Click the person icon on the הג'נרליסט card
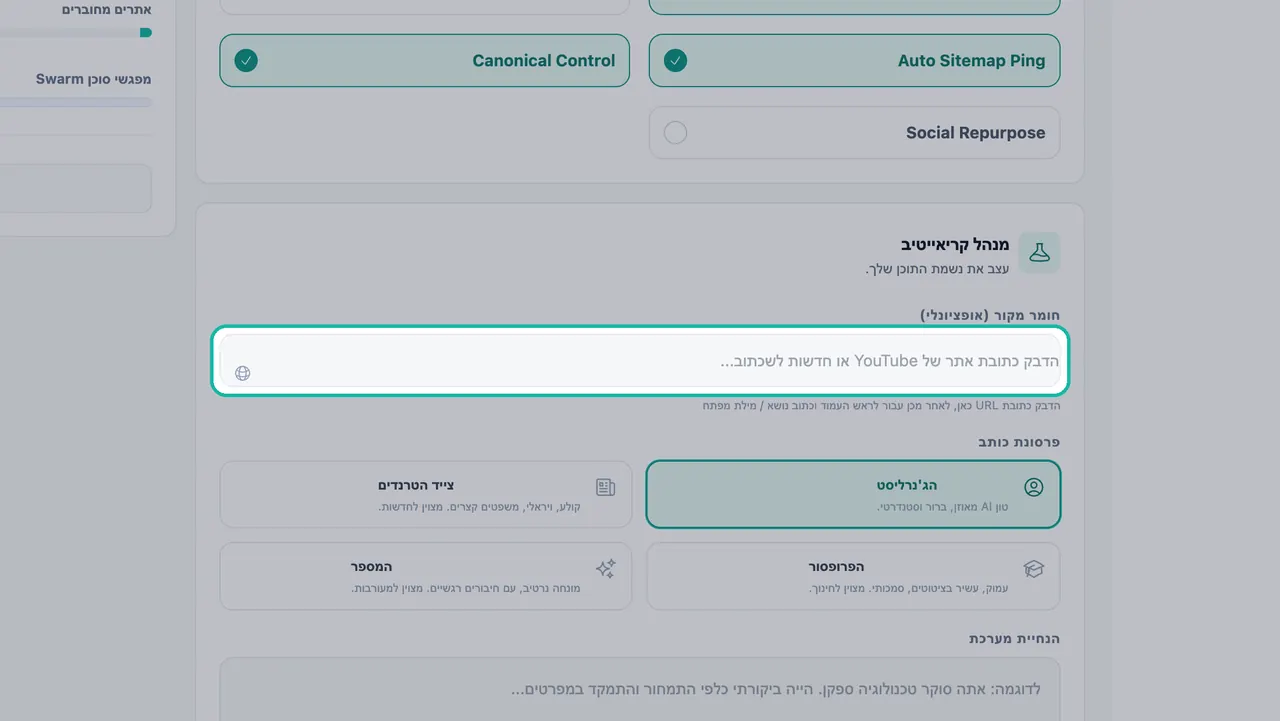Image resolution: width=1280 pixels, height=721 pixels. tap(1034, 487)
